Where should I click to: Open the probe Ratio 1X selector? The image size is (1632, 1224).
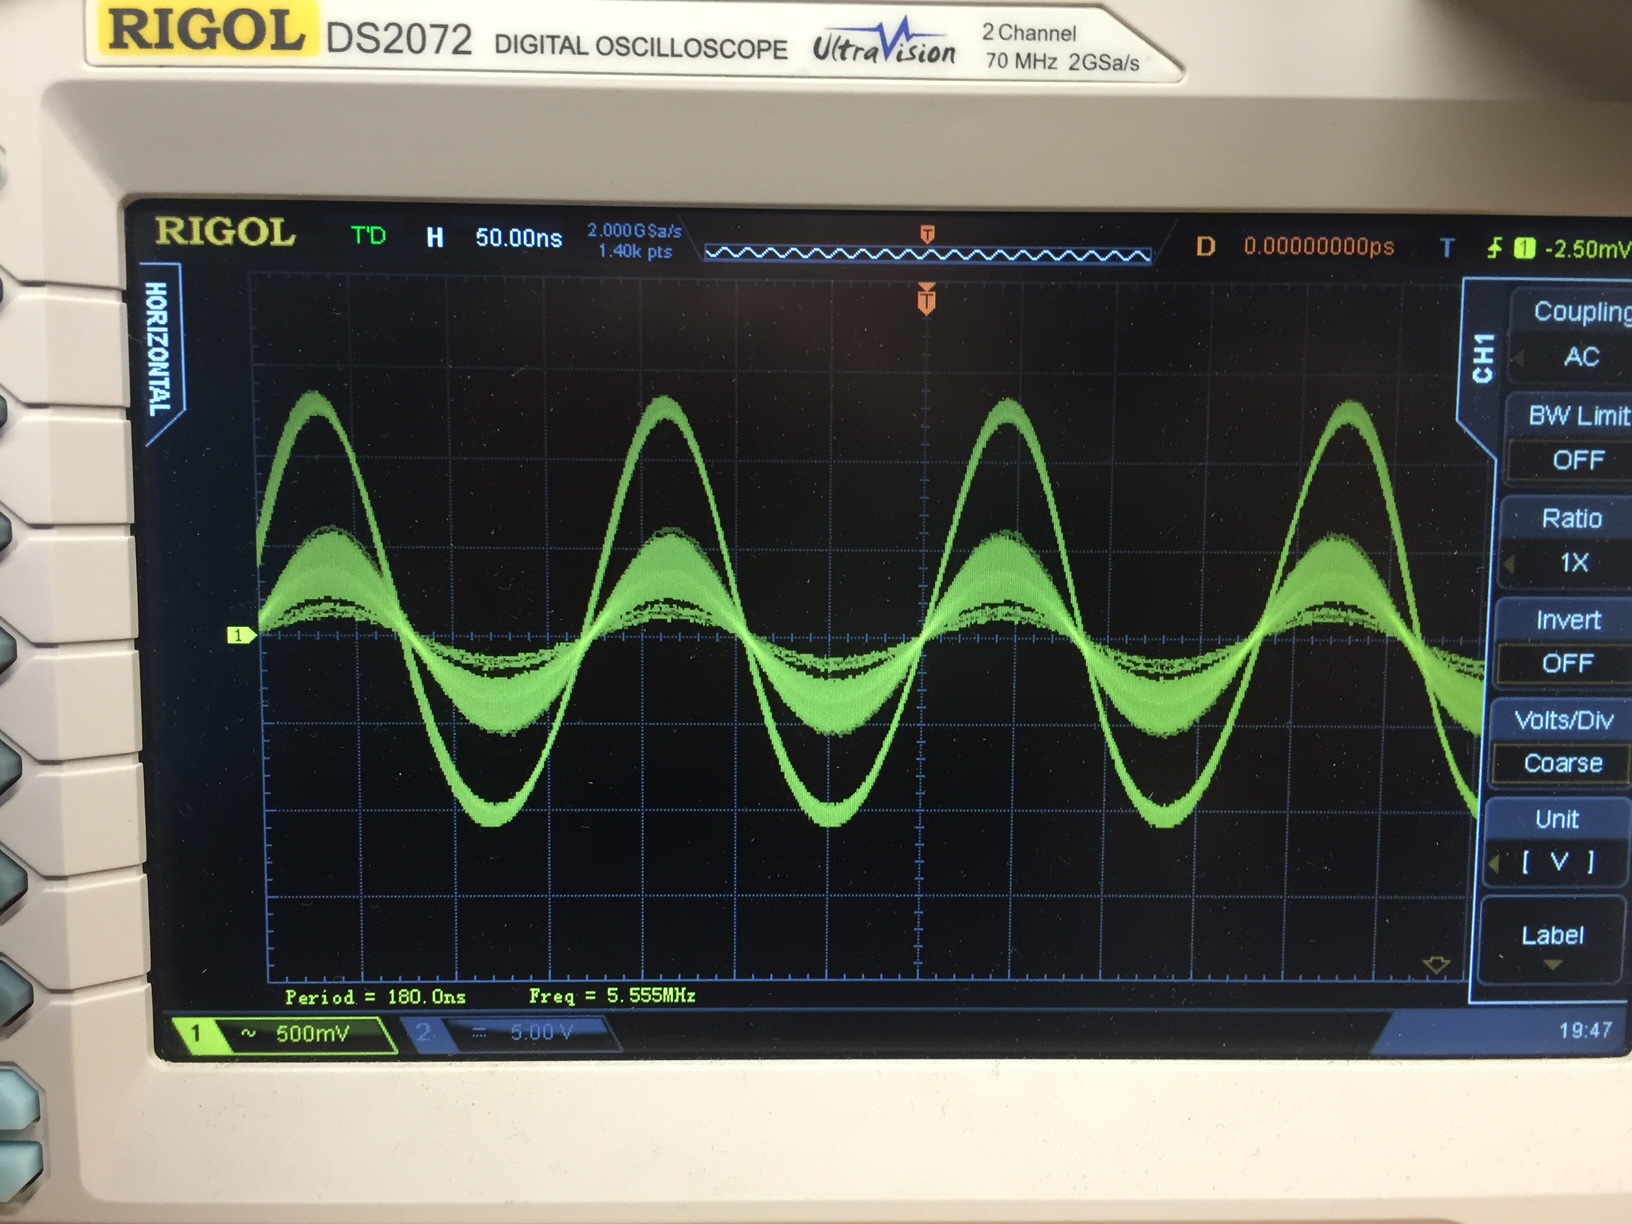point(1568,541)
